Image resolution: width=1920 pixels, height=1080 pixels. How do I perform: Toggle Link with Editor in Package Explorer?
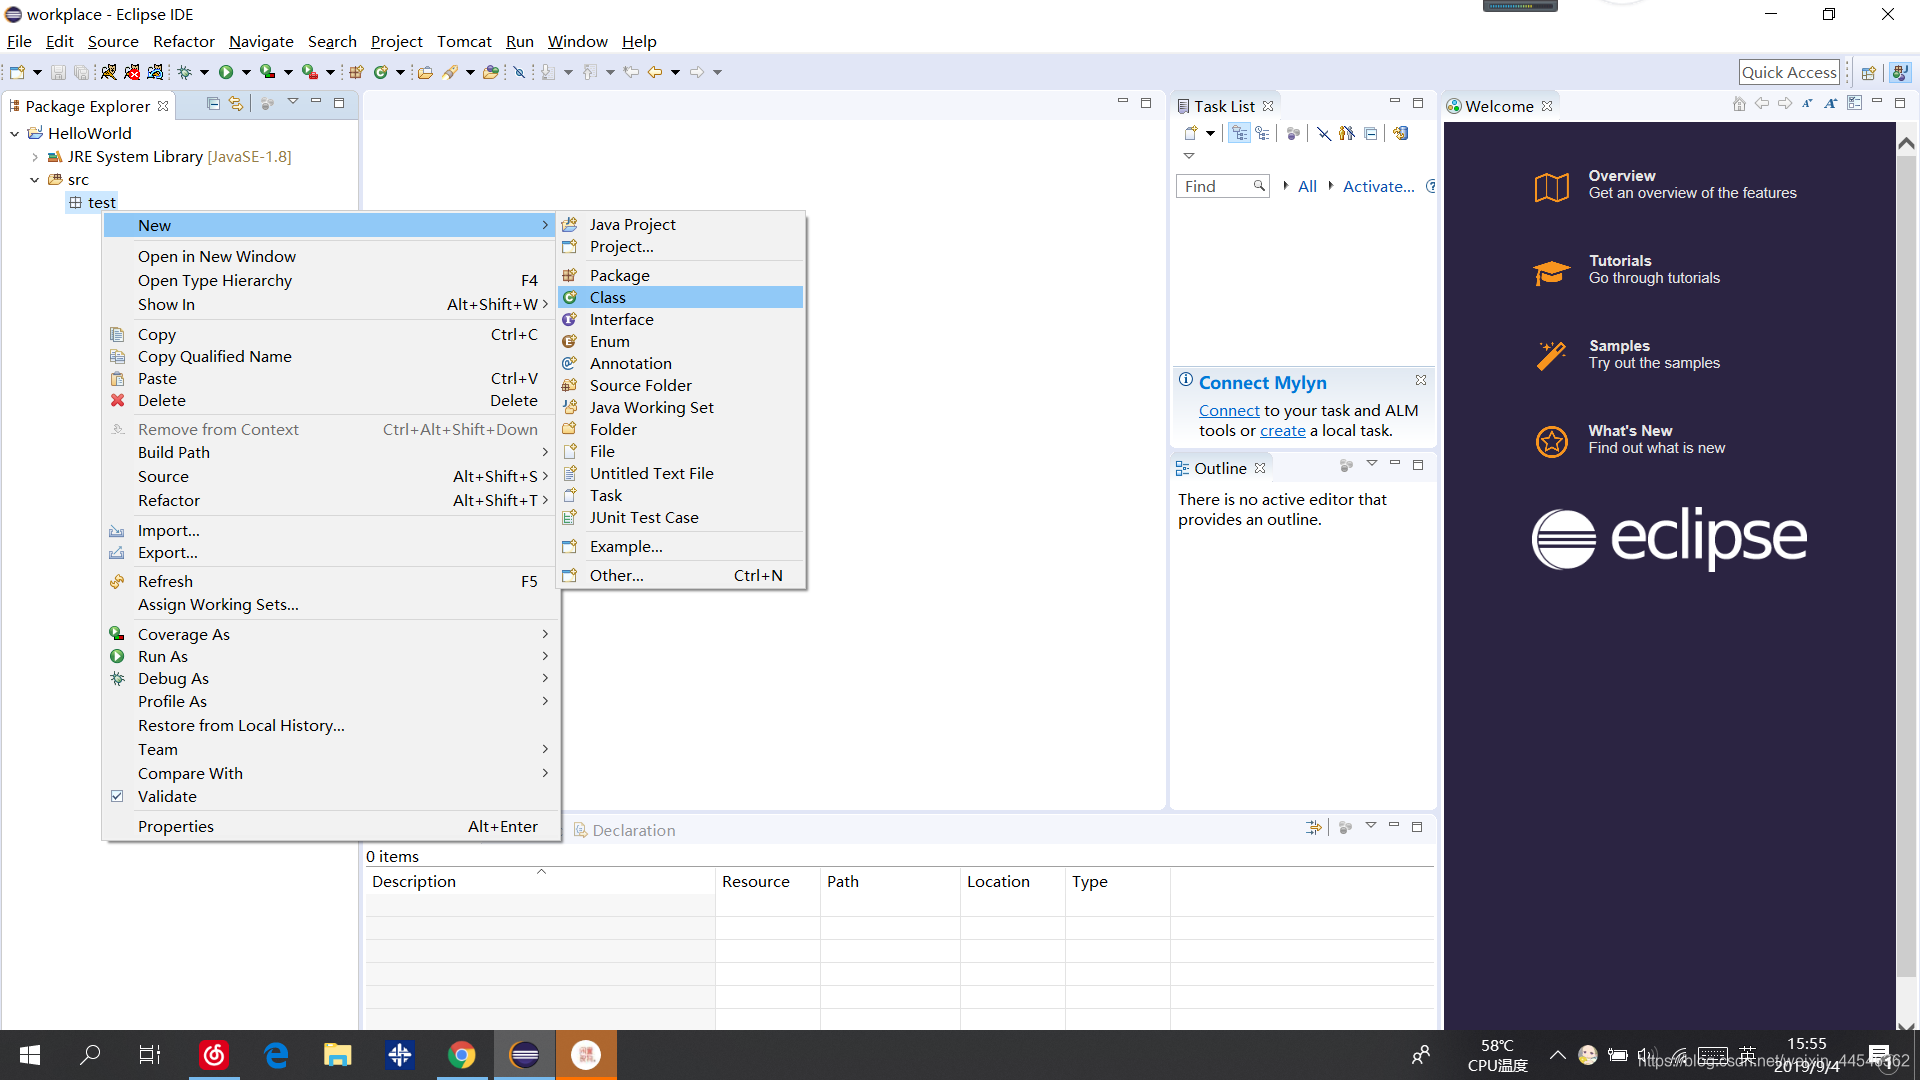236,104
